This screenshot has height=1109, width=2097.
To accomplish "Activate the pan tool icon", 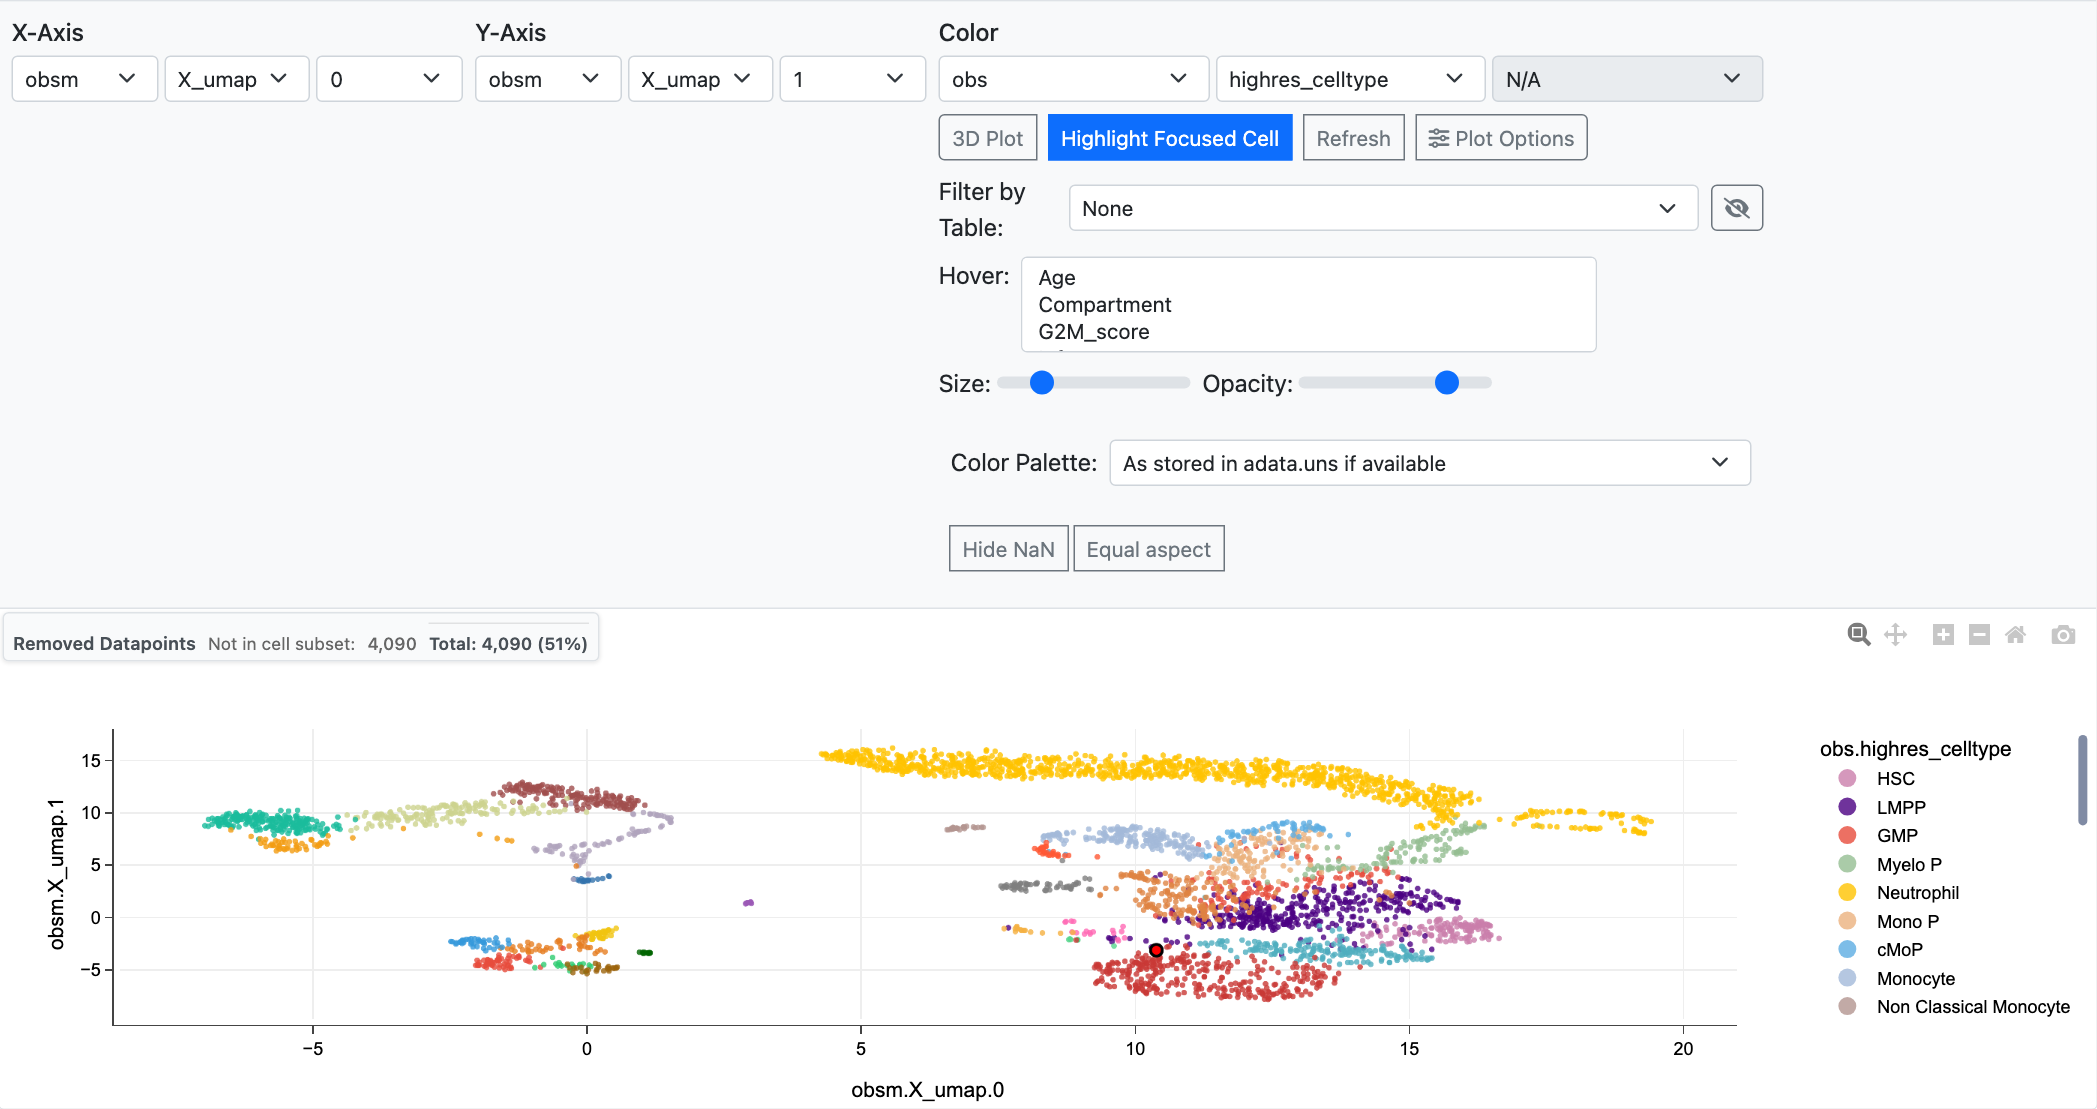I will 1895,635.
